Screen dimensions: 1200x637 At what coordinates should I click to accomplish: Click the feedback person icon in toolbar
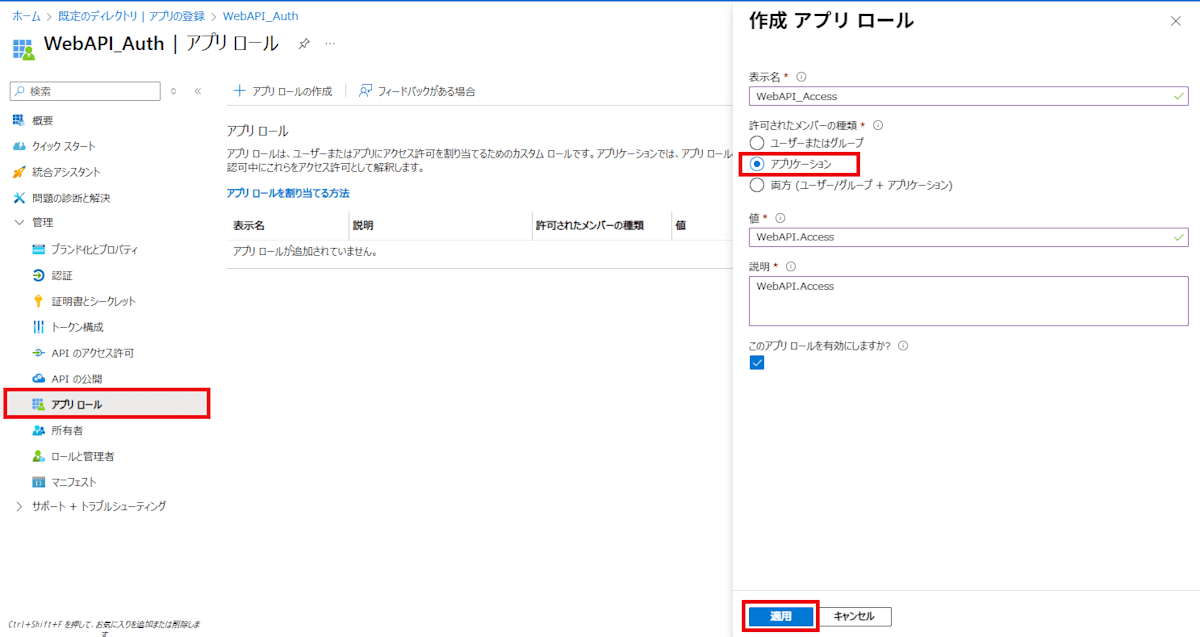pos(366,91)
